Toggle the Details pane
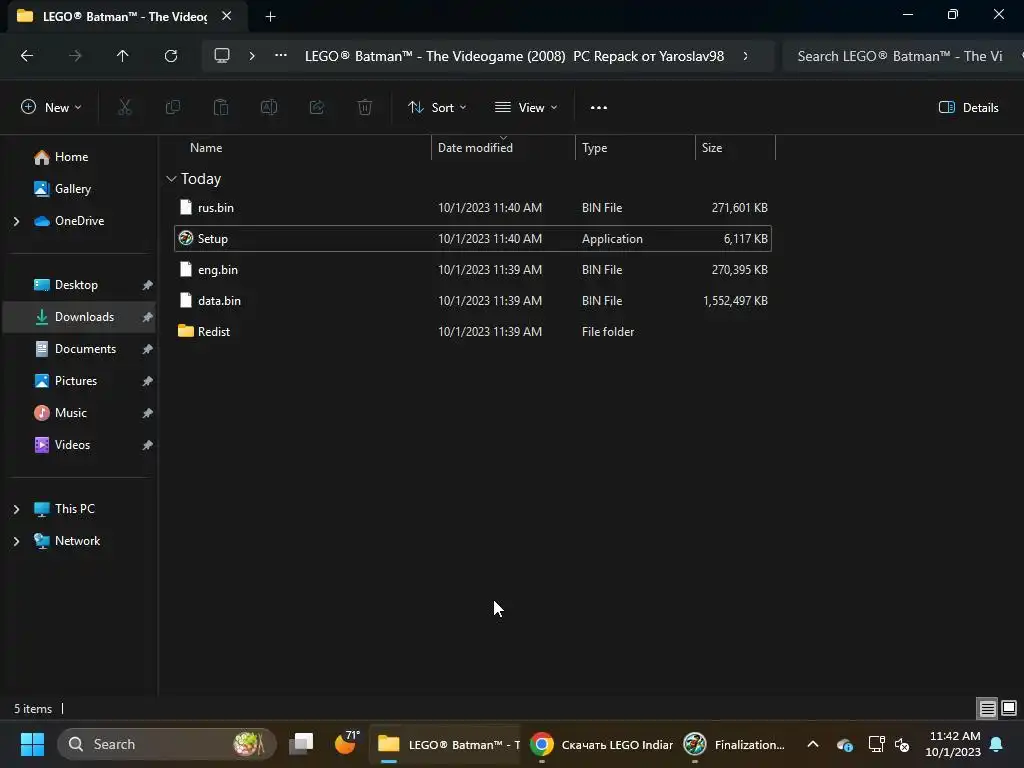 tap(968, 108)
